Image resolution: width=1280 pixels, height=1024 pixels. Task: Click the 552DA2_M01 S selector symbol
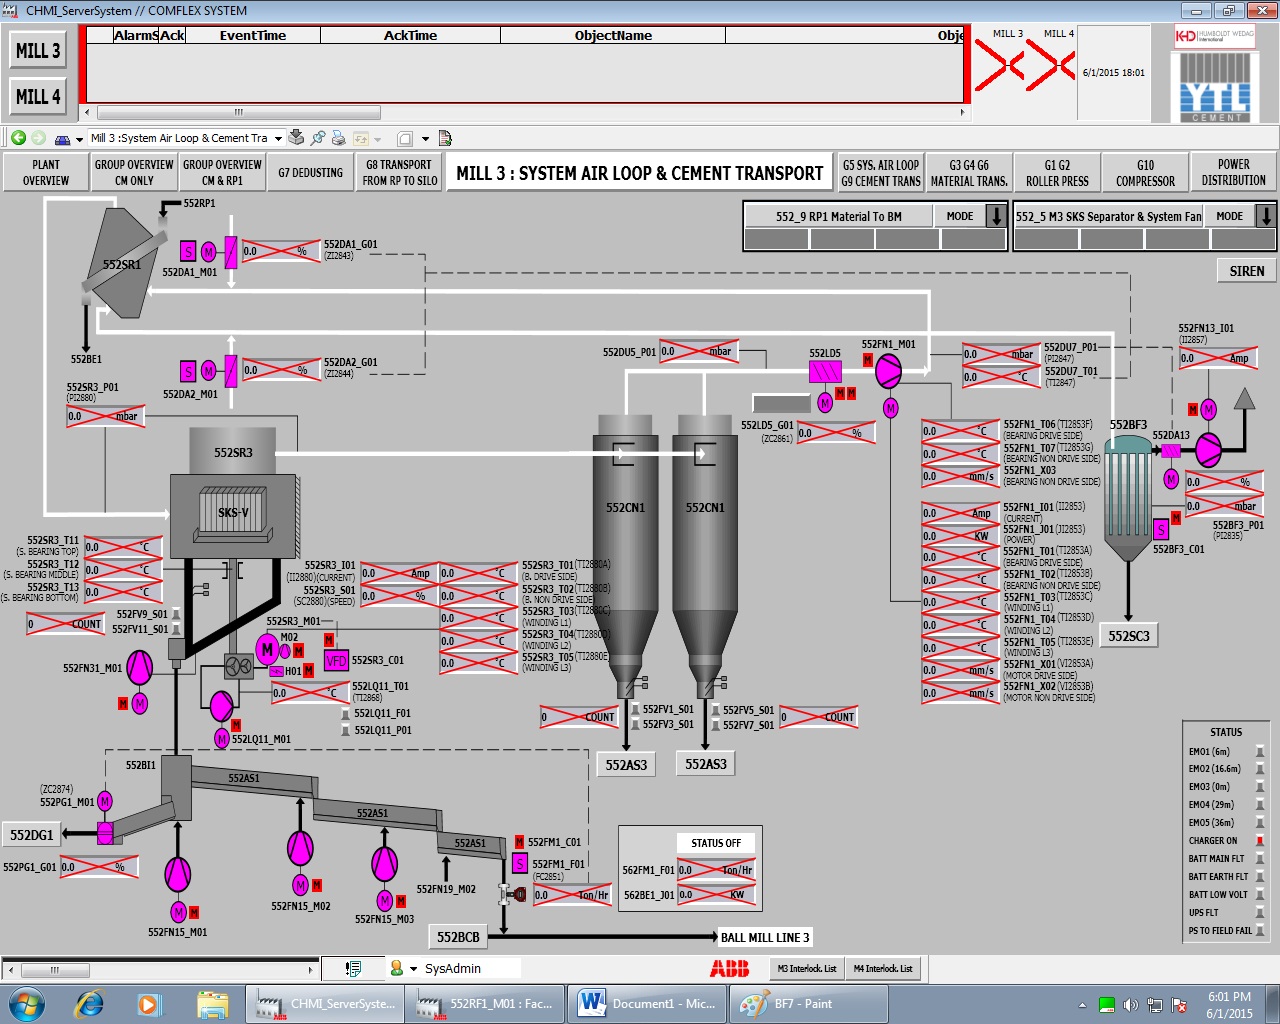(188, 371)
